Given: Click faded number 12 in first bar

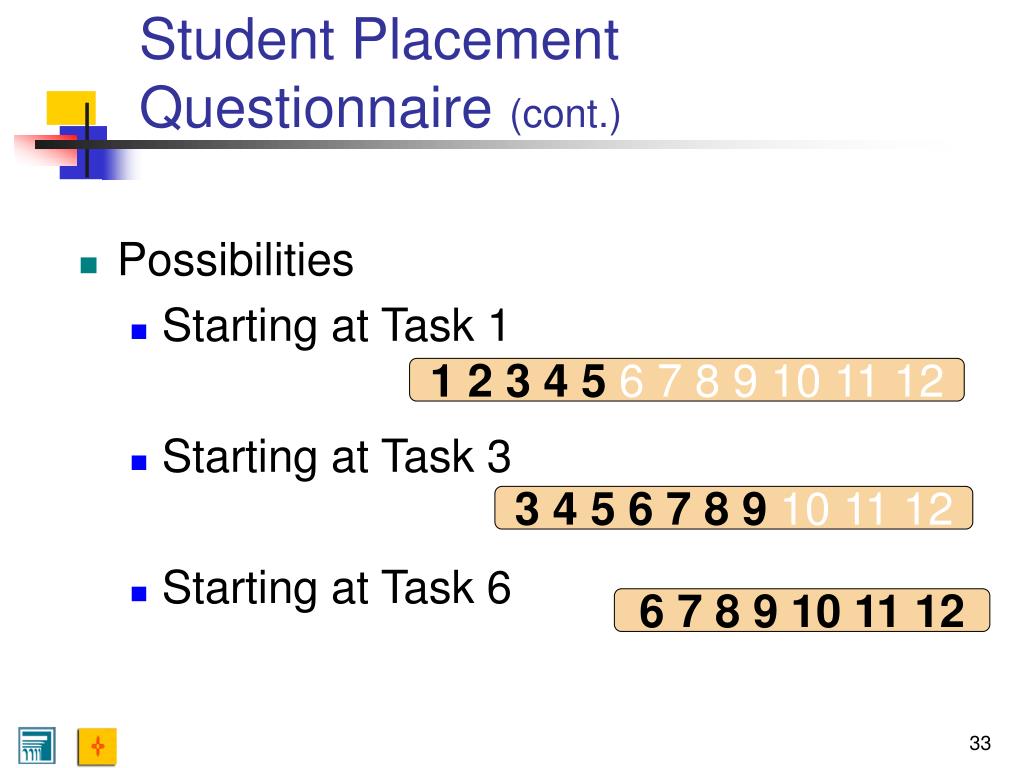Looking at the screenshot, I should click(x=920, y=380).
